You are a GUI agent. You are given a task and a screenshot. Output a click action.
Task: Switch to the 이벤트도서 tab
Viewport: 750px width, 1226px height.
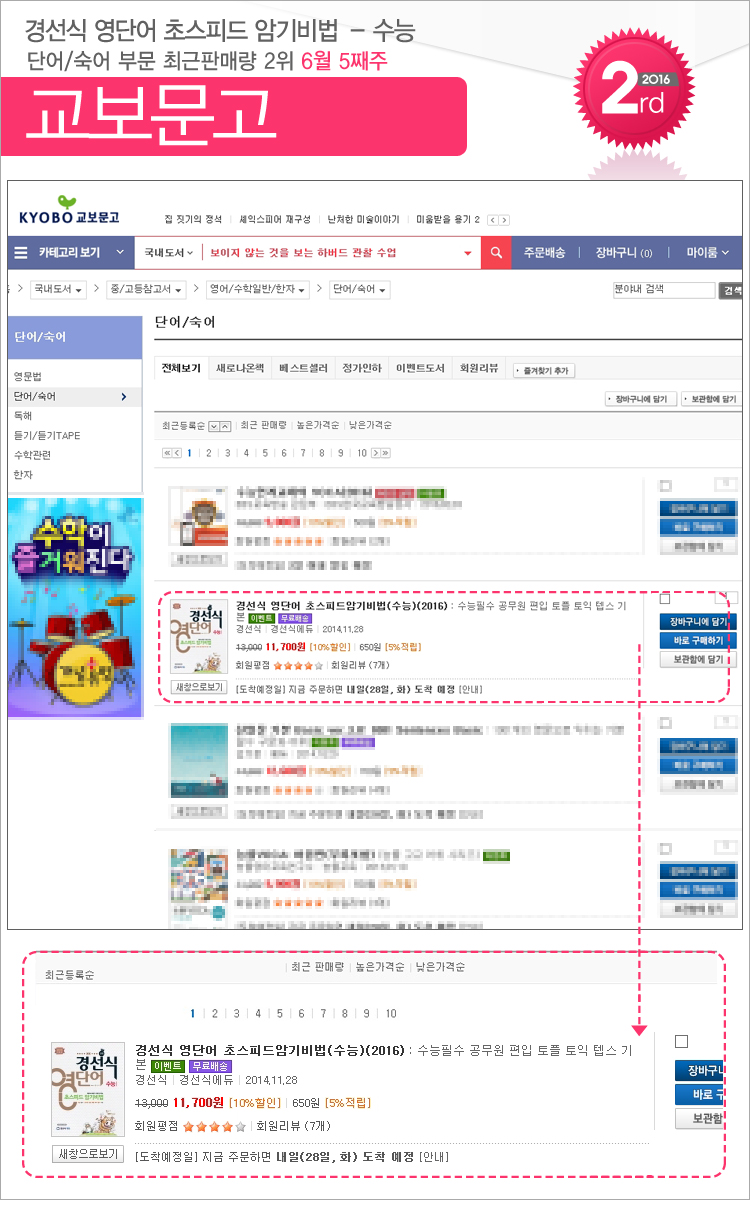(418, 369)
